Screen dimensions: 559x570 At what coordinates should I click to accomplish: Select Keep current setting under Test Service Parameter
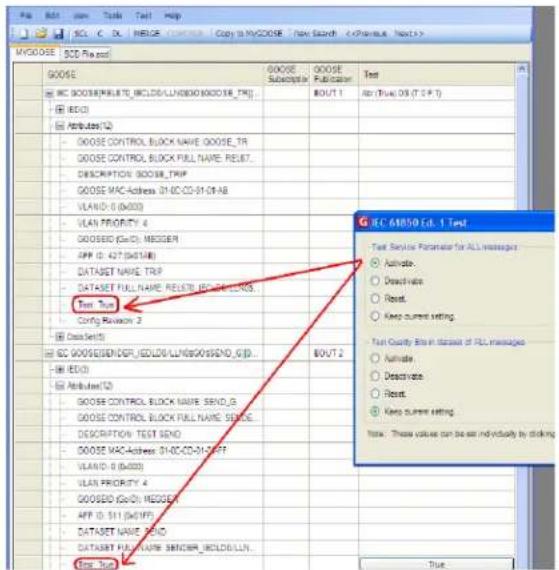pyautogui.click(x=375, y=316)
